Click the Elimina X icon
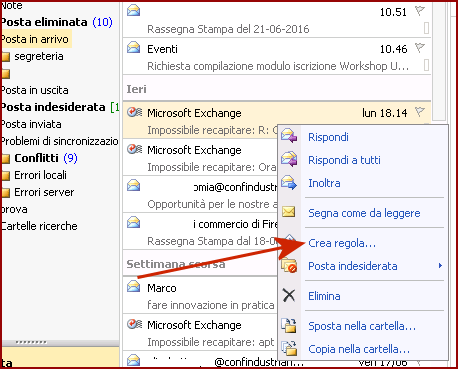Image resolution: width=458 pixels, height=369 pixels. coord(289,295)
